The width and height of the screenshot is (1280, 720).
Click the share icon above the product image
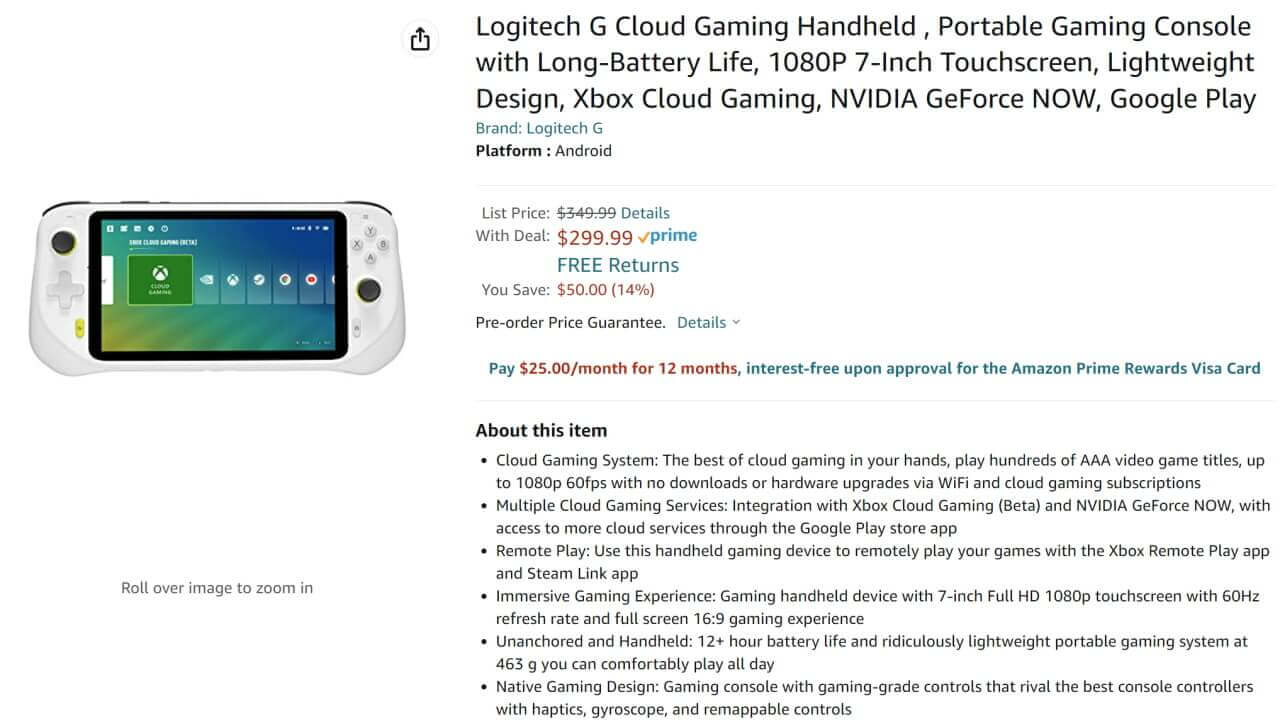click(420, 39)
